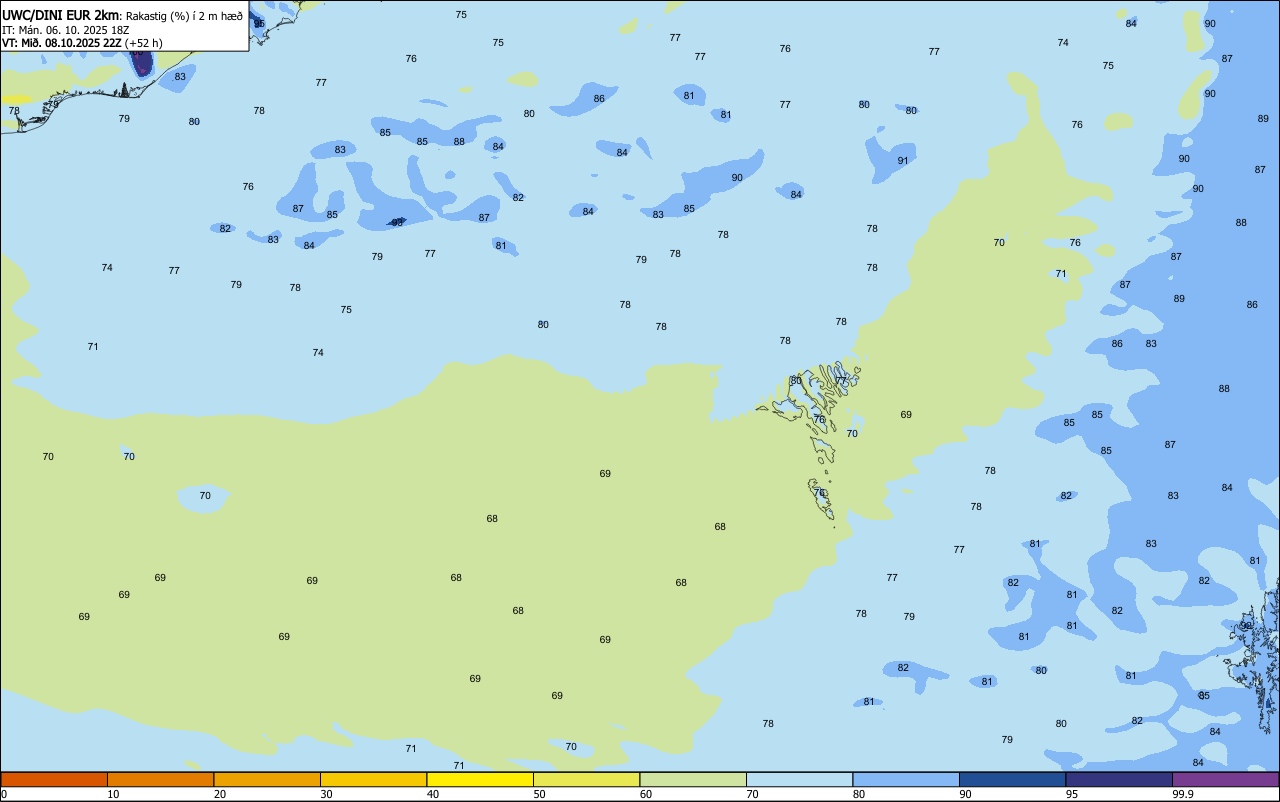
Task: Click the dark orange 0–10 legend swatch
Action: (54, 779)
